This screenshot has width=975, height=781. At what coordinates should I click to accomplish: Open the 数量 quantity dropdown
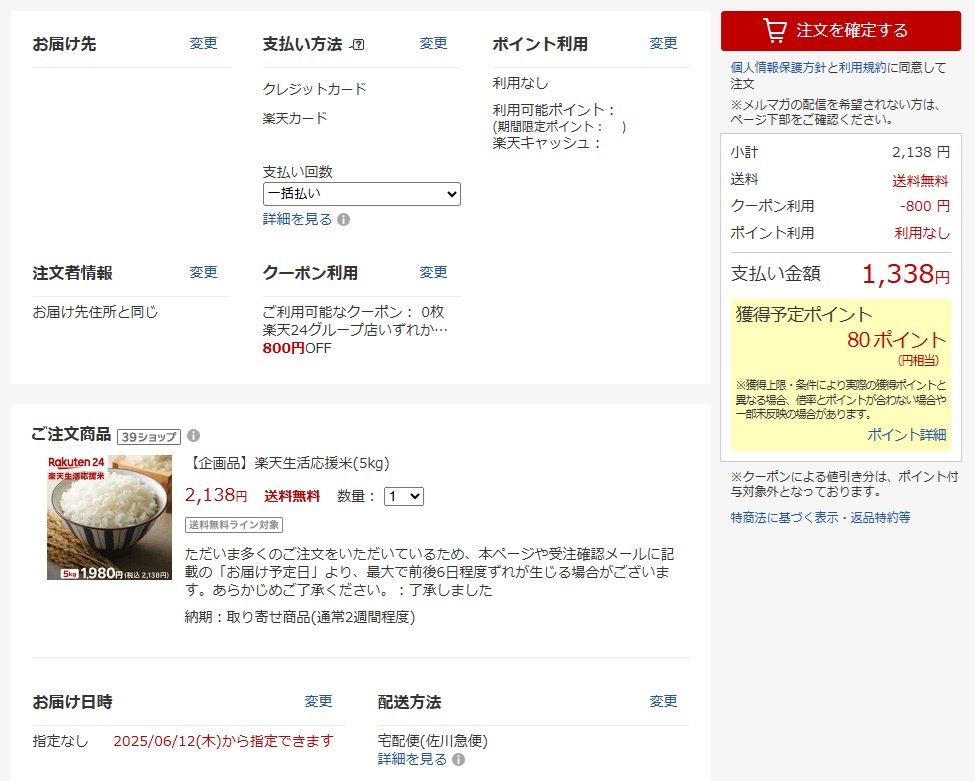pos(404,496)
